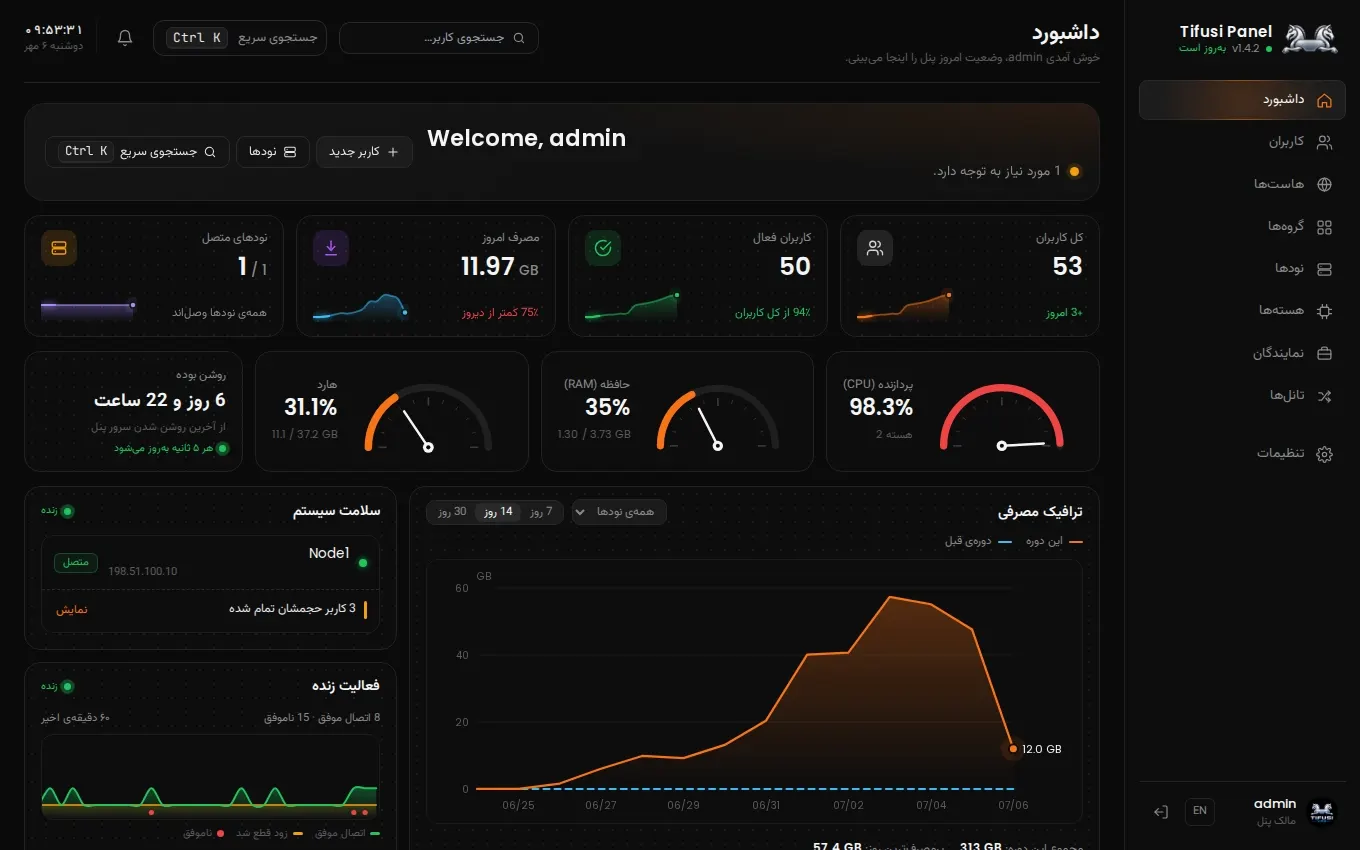Switch language with the EN button
Viewport: 1360px width, 850px height.
click(x=1200, y=811)
